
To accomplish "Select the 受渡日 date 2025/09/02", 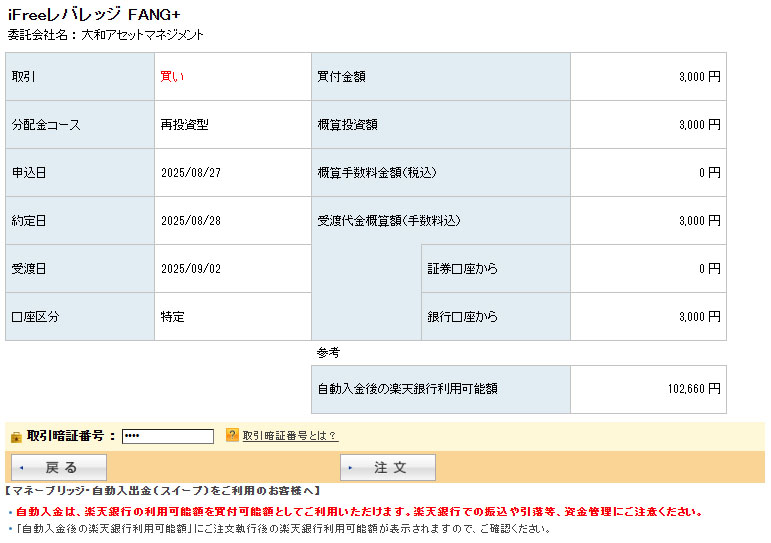I will pyautogui.click(x=191, y=269).
